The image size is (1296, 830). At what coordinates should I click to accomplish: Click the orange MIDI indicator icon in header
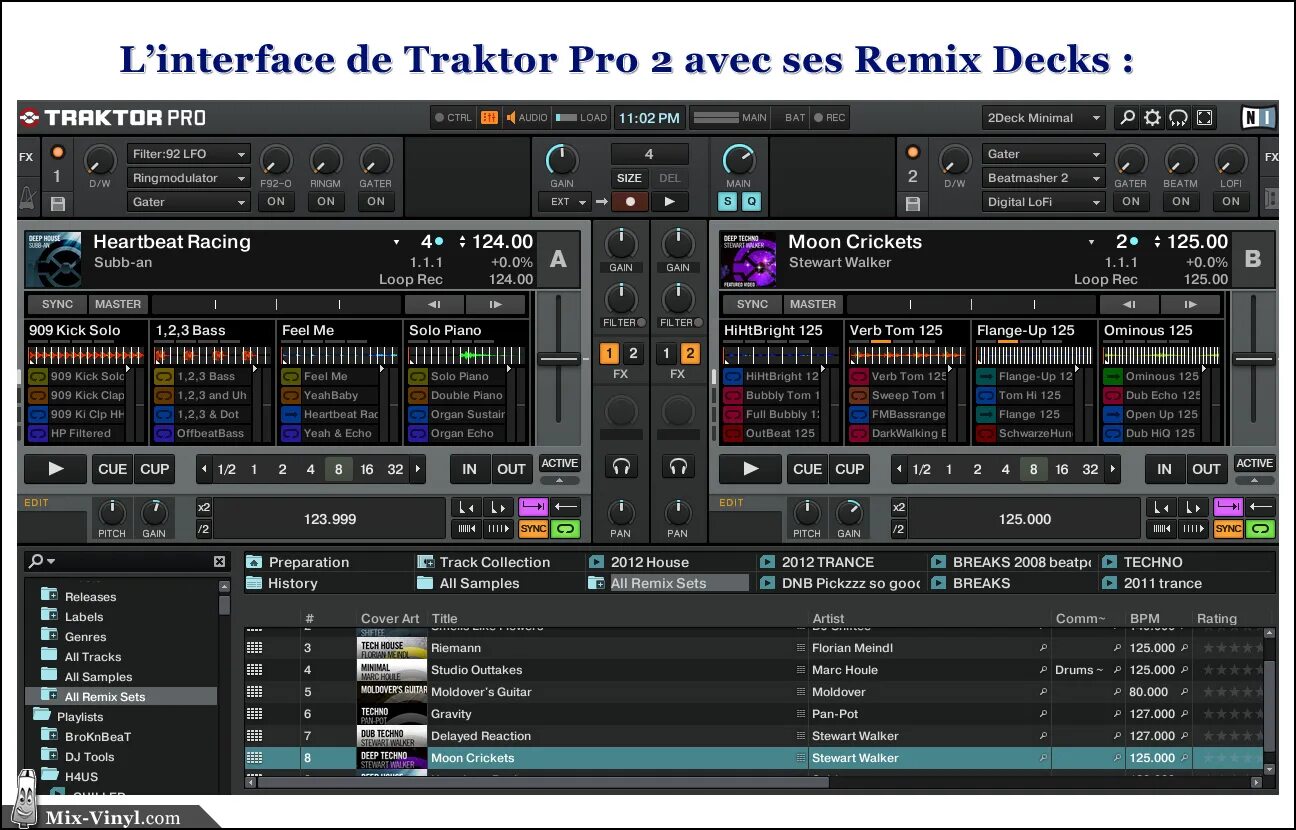489,118
